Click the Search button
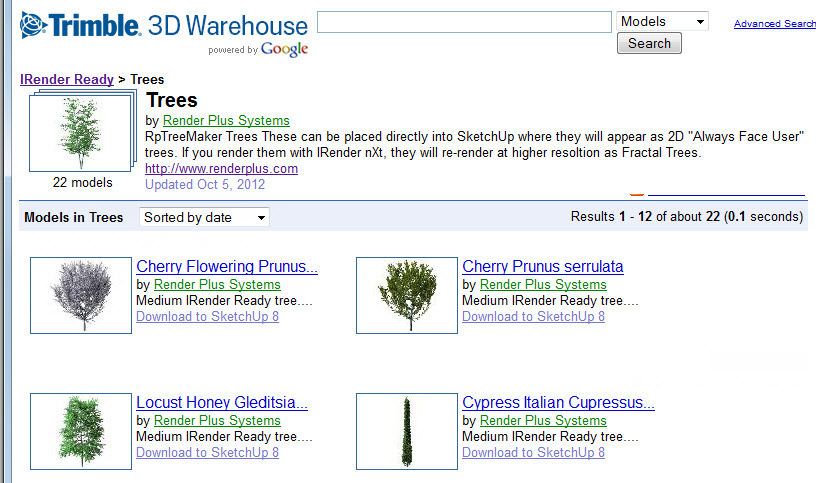Viewport: 816px width, 483px height. (649, 43)
